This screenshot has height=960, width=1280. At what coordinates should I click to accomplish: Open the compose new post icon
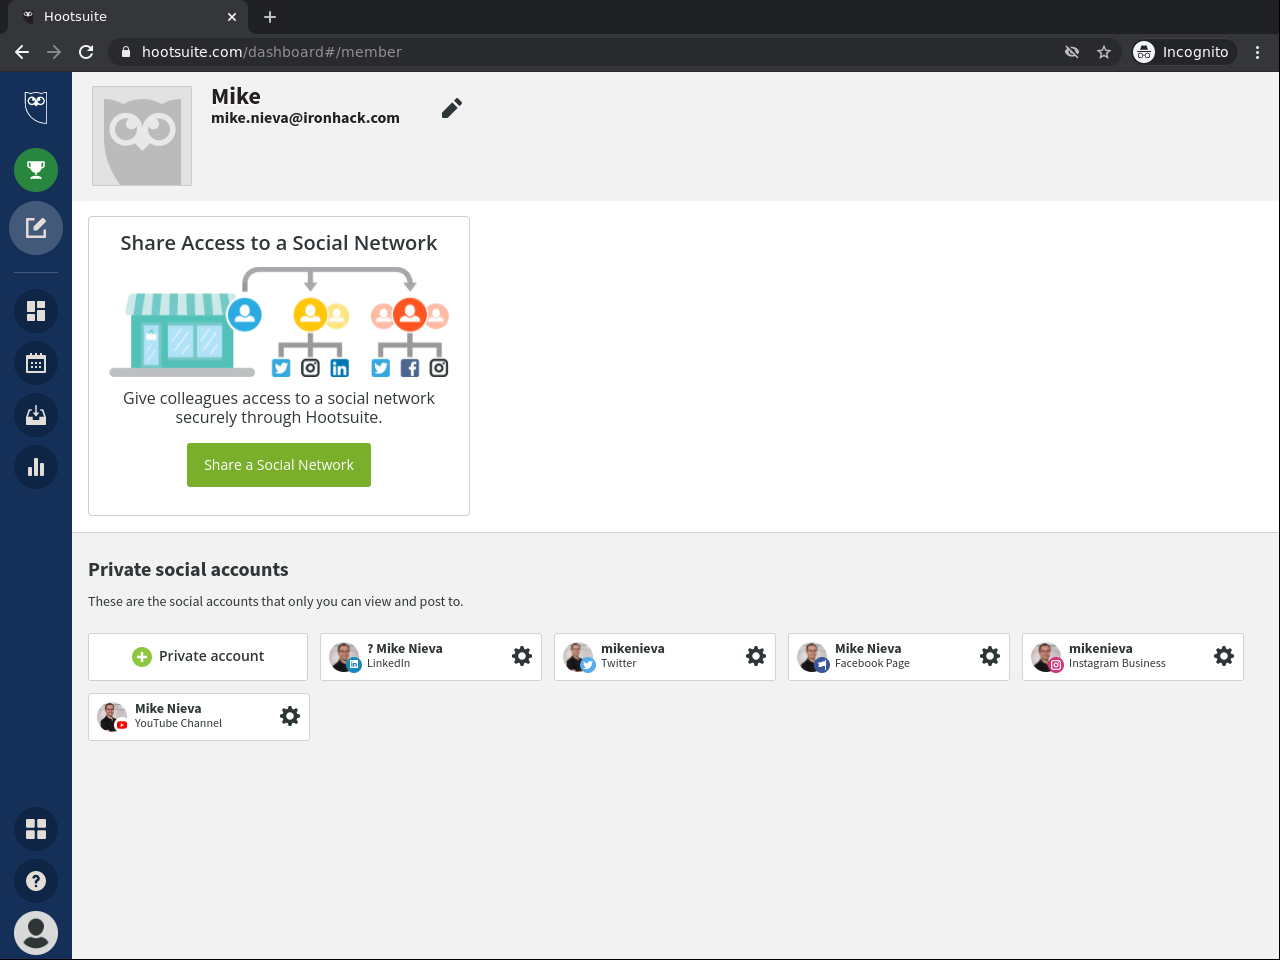(36, 228)
